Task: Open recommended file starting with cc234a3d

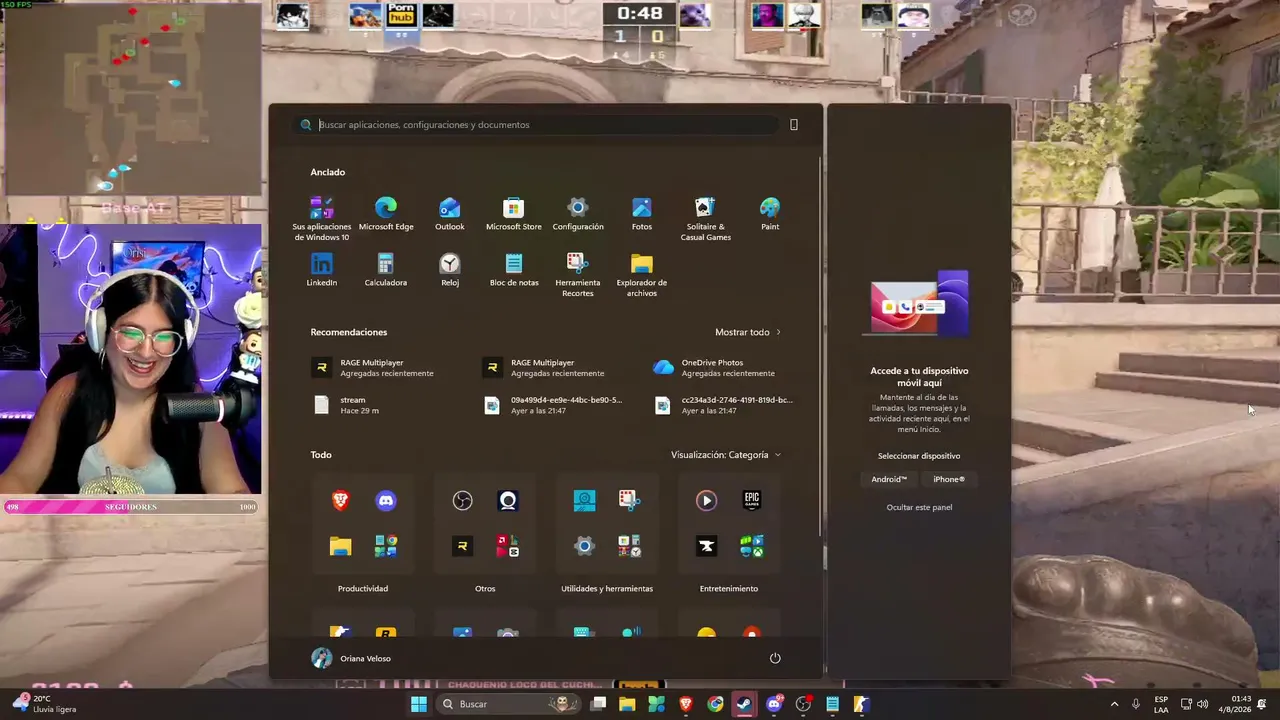Action: (x=725, y=405)
